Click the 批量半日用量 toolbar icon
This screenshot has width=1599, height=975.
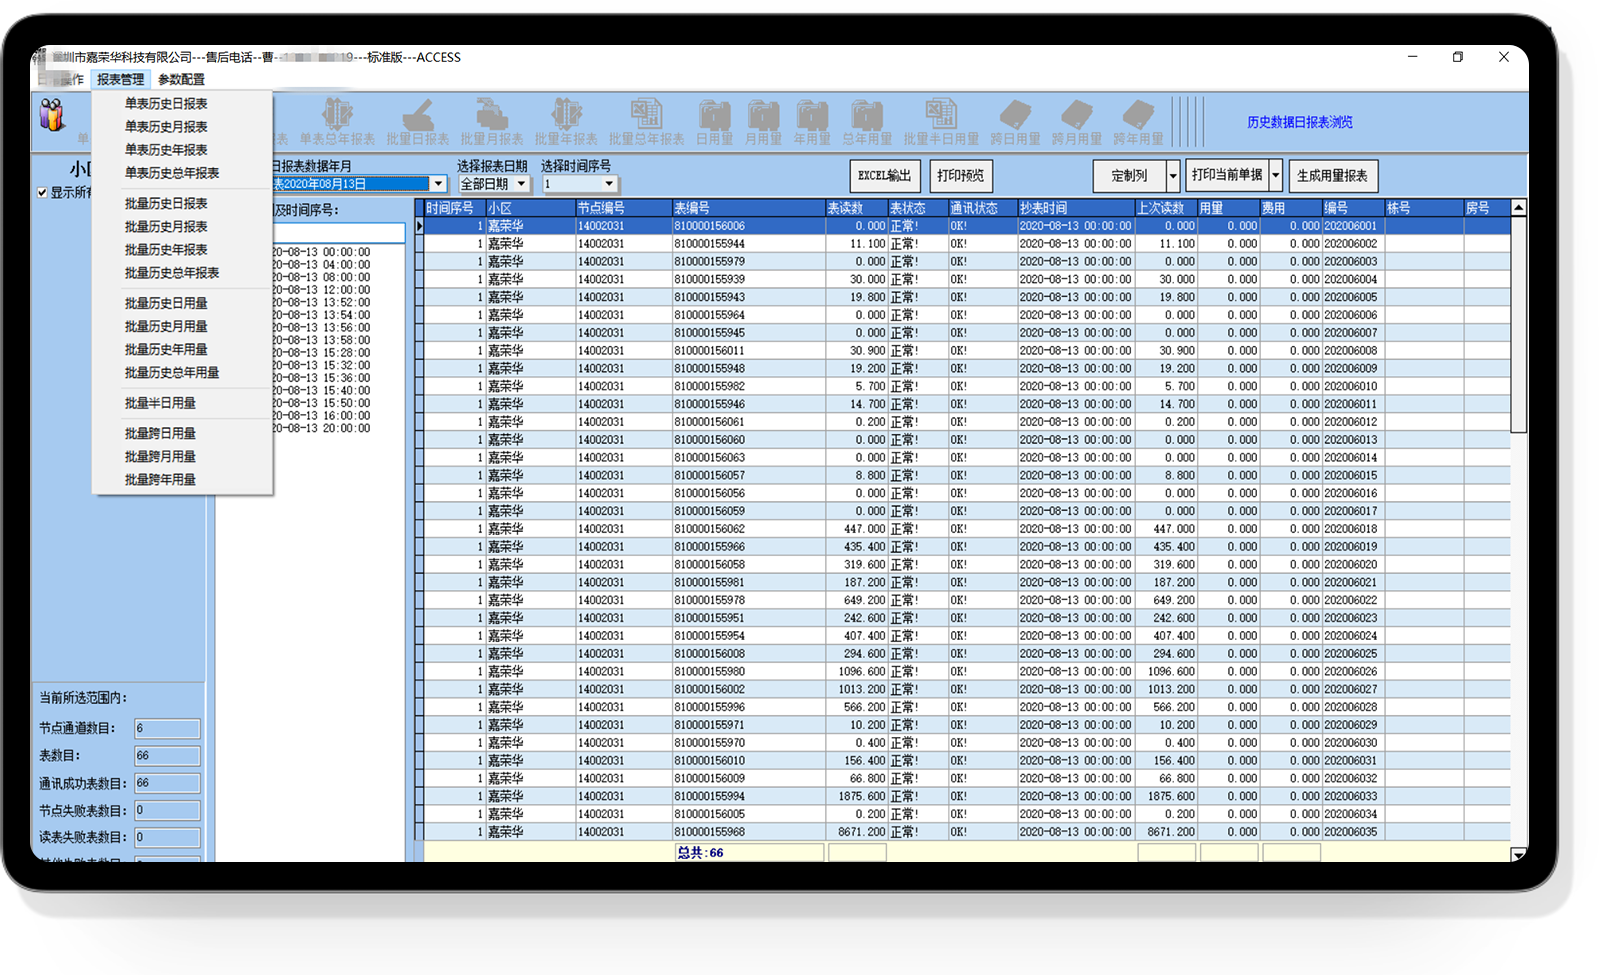pos(941,122)
